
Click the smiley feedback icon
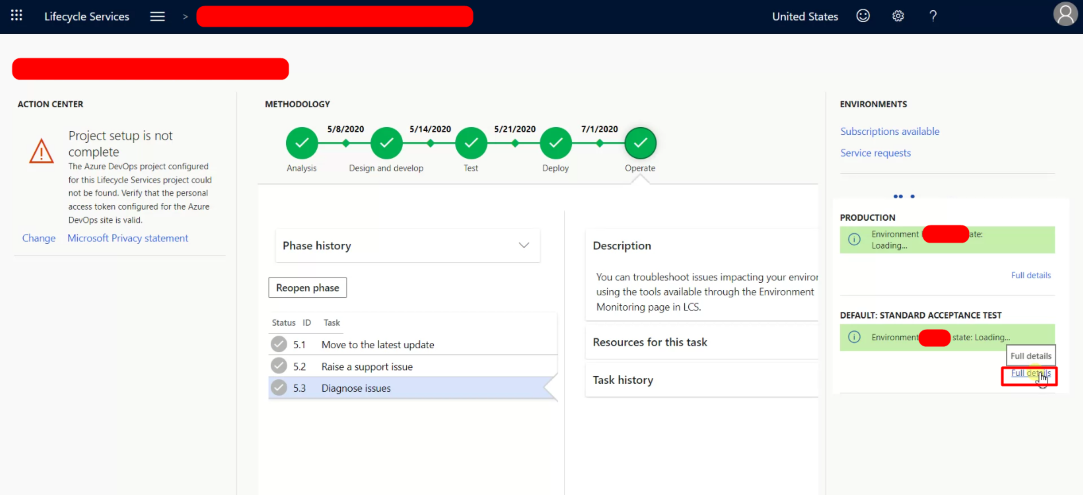(863, 16)
